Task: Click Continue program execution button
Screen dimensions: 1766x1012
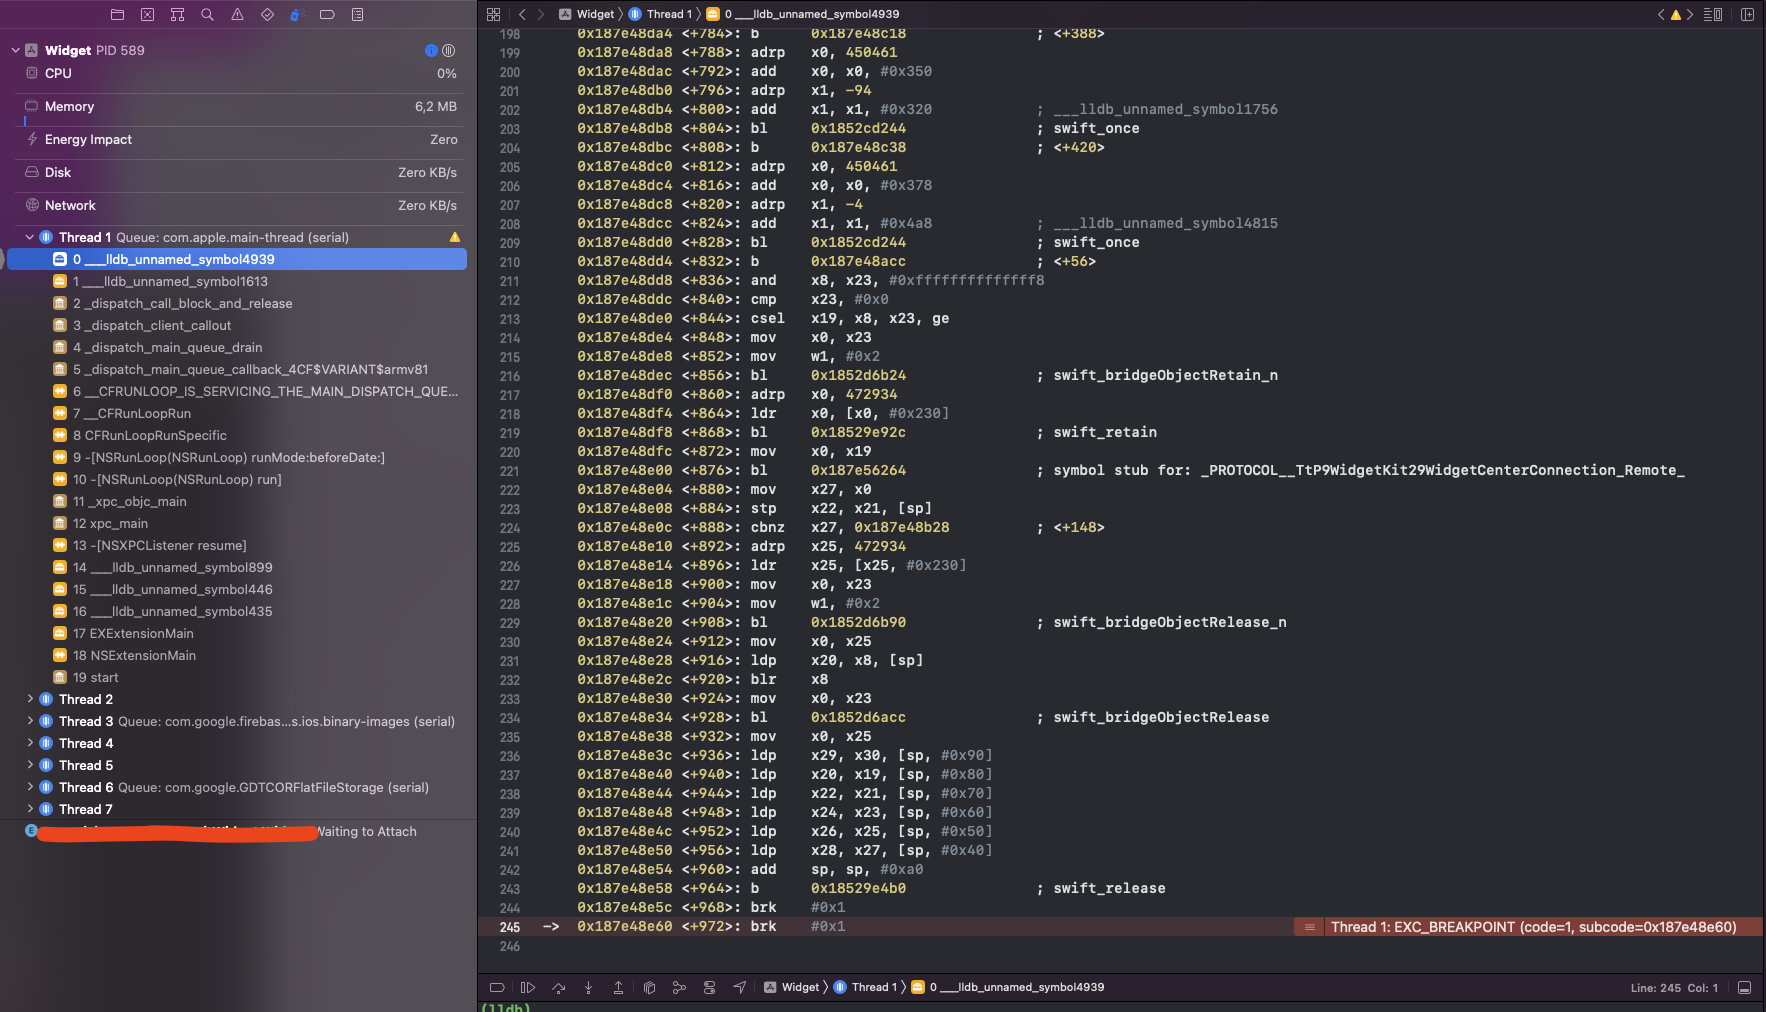Action: point(528,987)
